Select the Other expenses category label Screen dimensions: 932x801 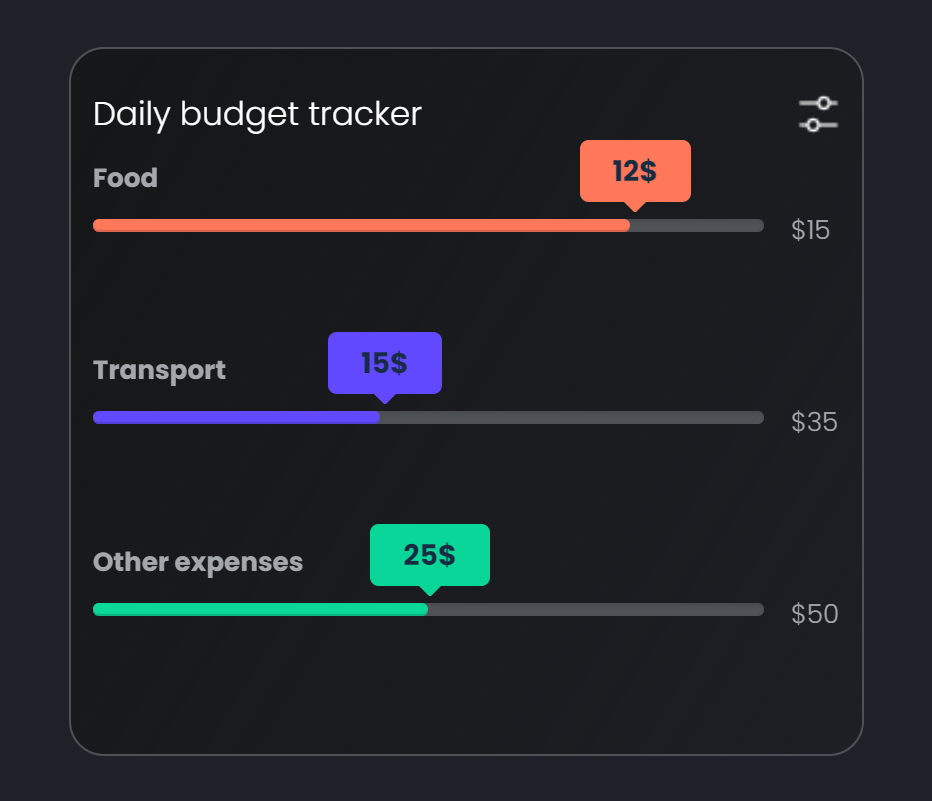pyautogui.click(x=197, y=562)
